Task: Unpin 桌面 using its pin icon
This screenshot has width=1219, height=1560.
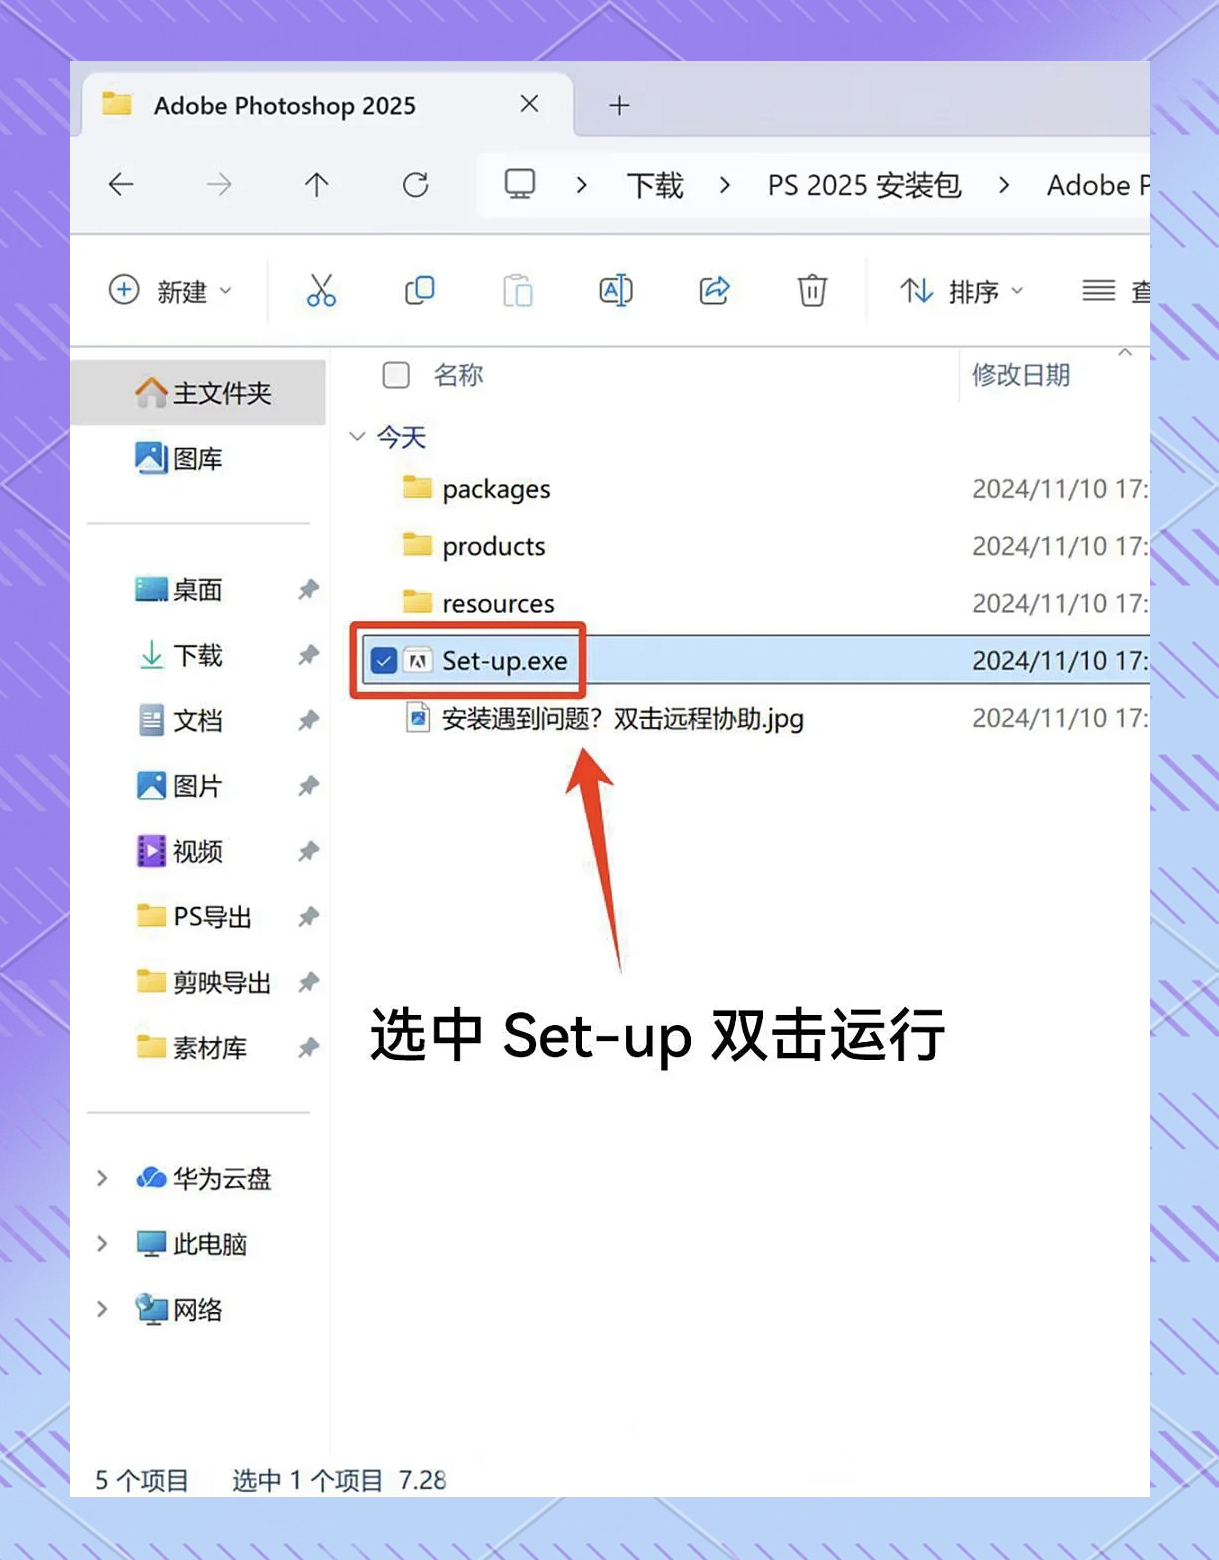Action: [308, 590]
